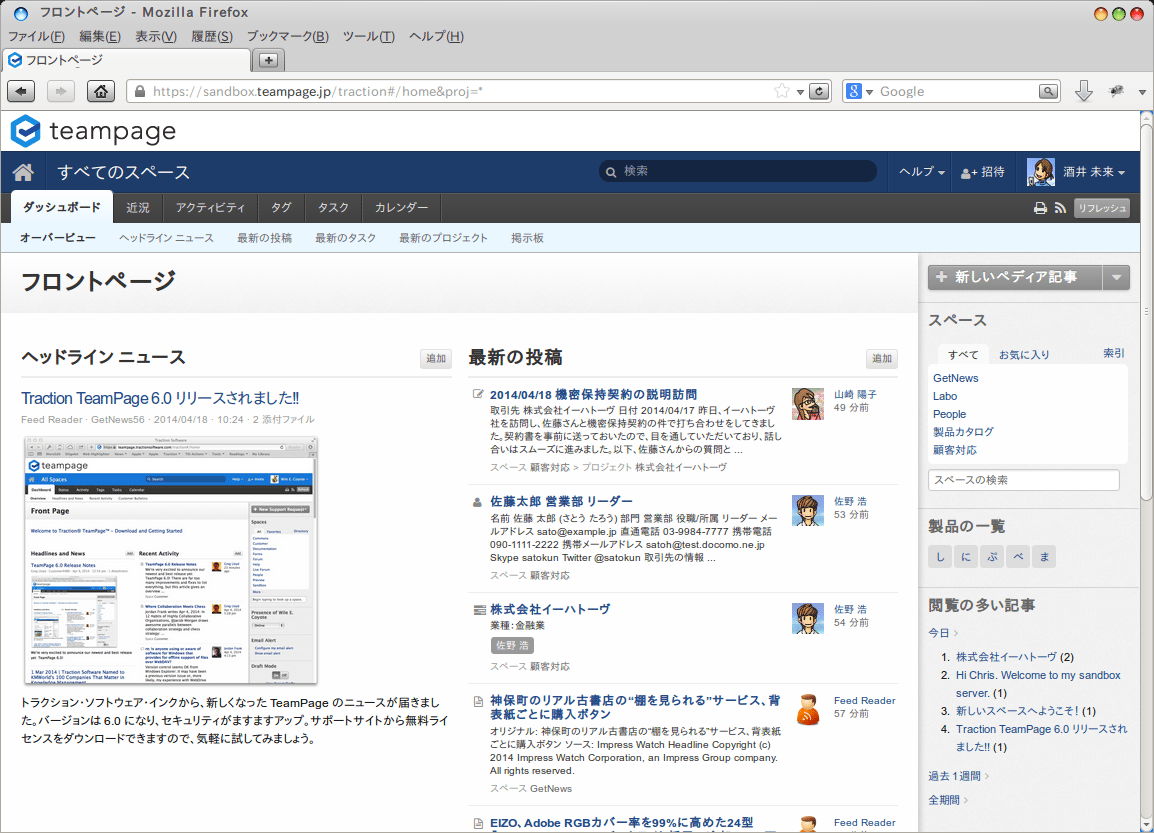The image size is (1154, 833).
Task: Open the 製品カタログ space link
Action: click(x=963, y=432)
